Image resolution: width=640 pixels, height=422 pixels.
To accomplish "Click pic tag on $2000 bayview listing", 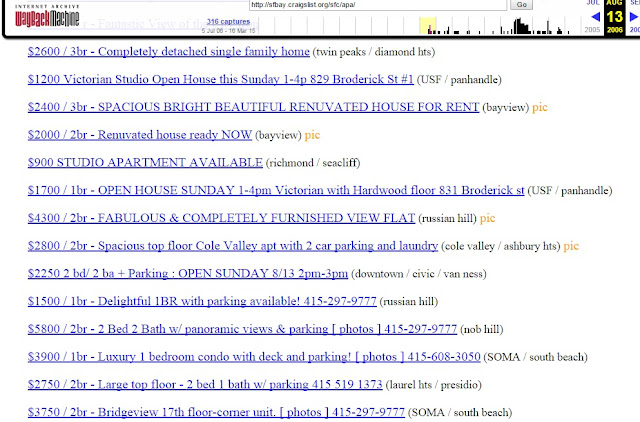I will coord(312,135).
